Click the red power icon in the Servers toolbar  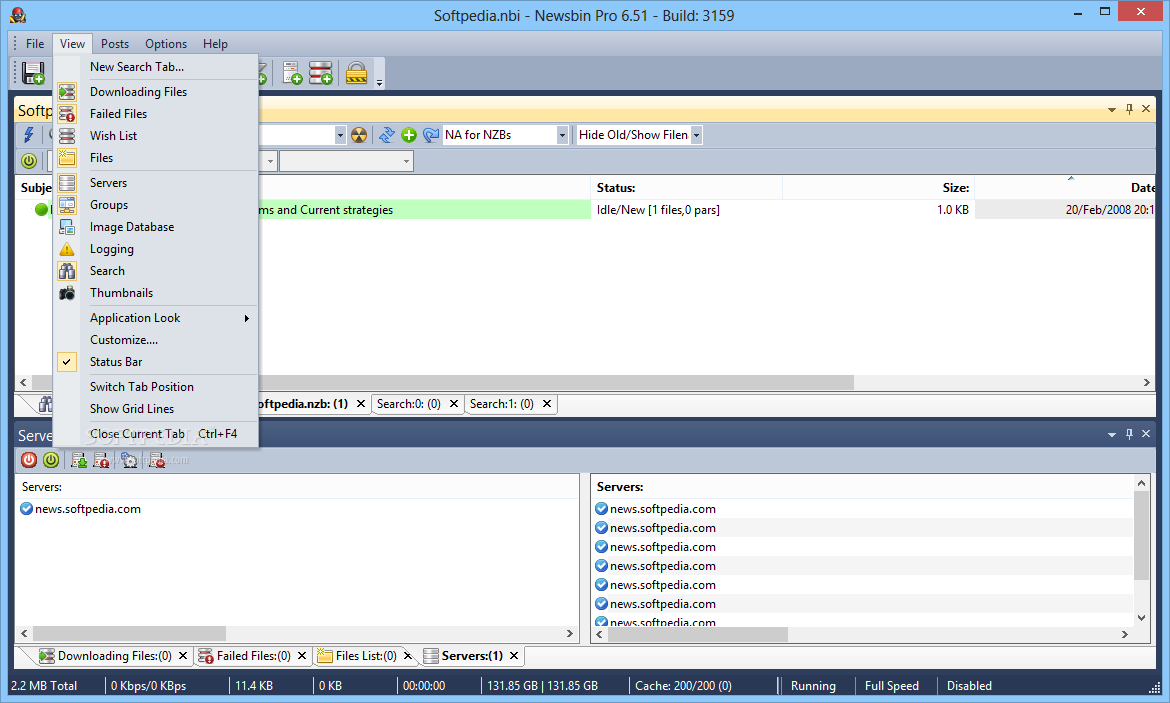28,460
